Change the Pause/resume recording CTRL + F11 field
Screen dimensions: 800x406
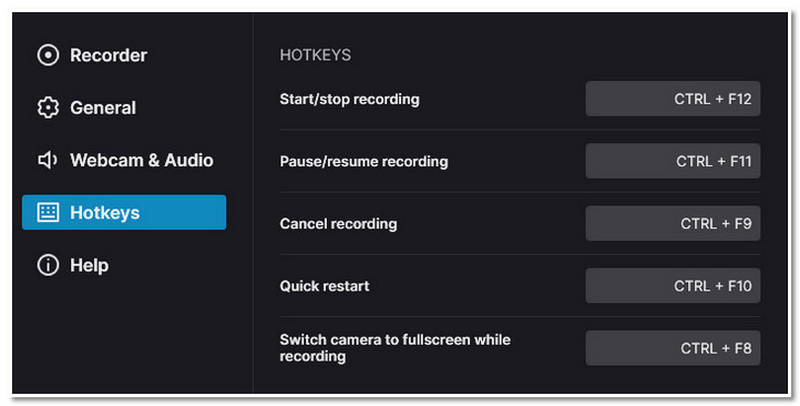672,161
